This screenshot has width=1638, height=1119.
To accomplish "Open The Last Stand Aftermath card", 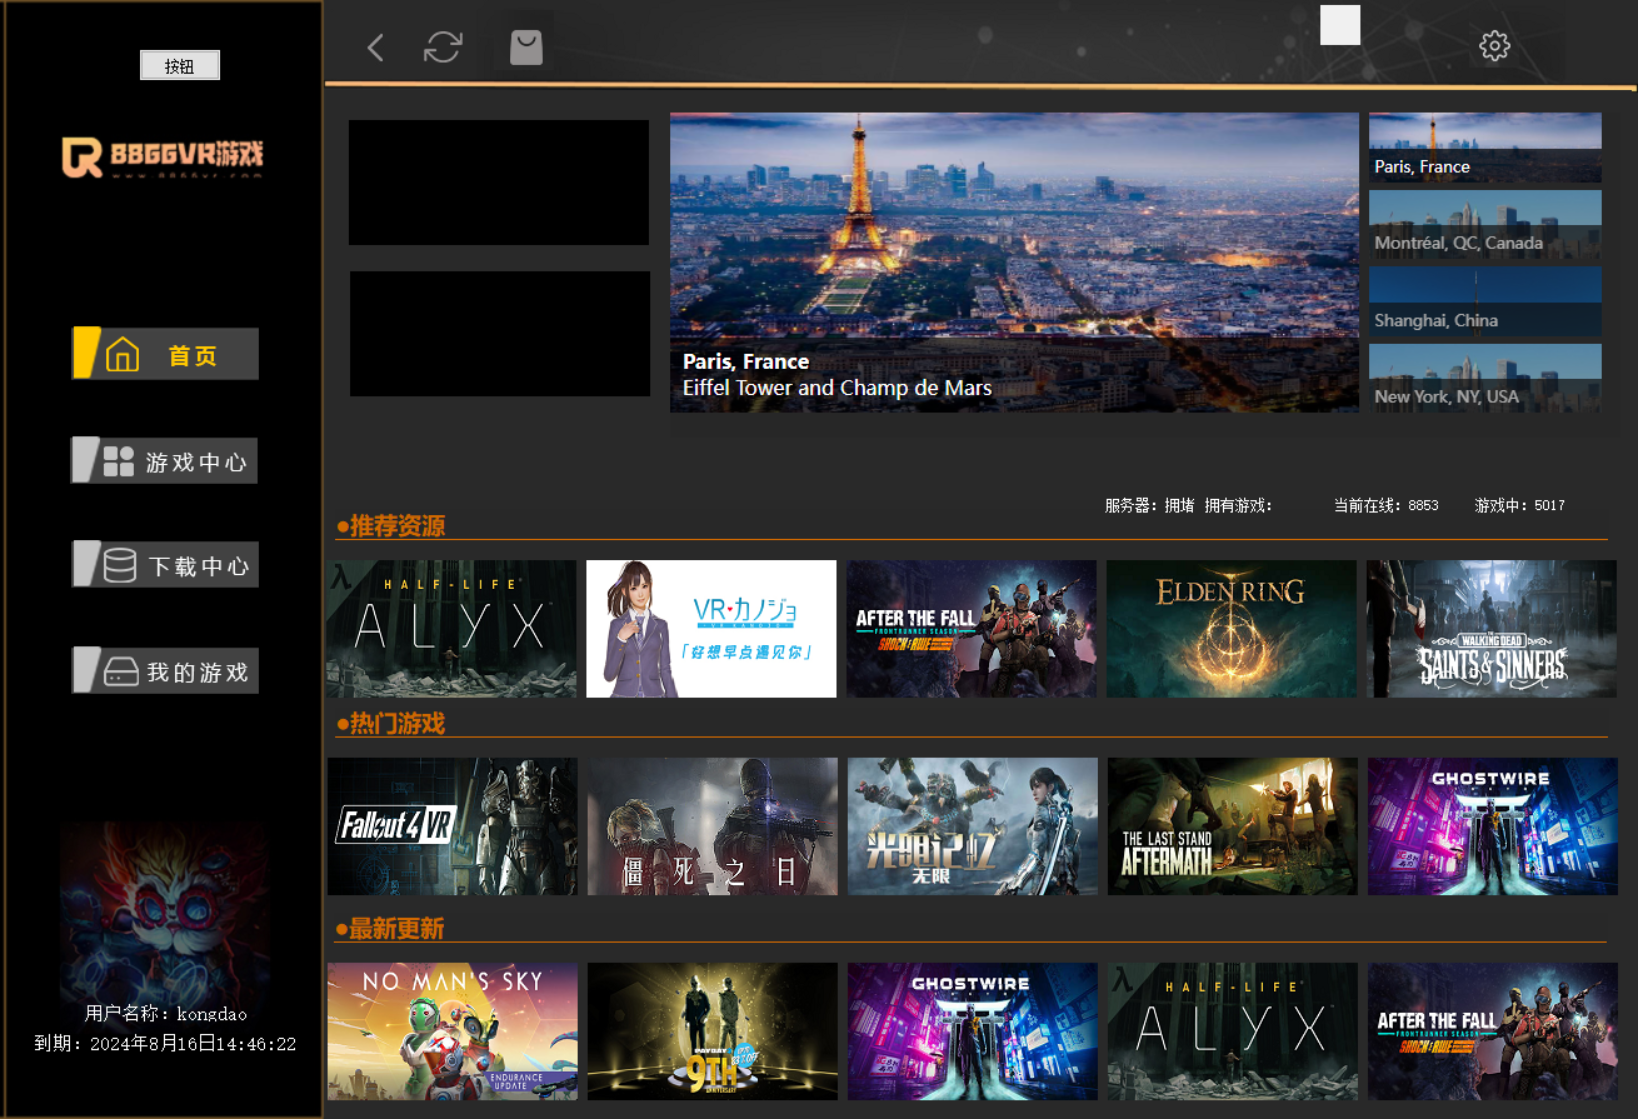I will [x=1233, y=826].
